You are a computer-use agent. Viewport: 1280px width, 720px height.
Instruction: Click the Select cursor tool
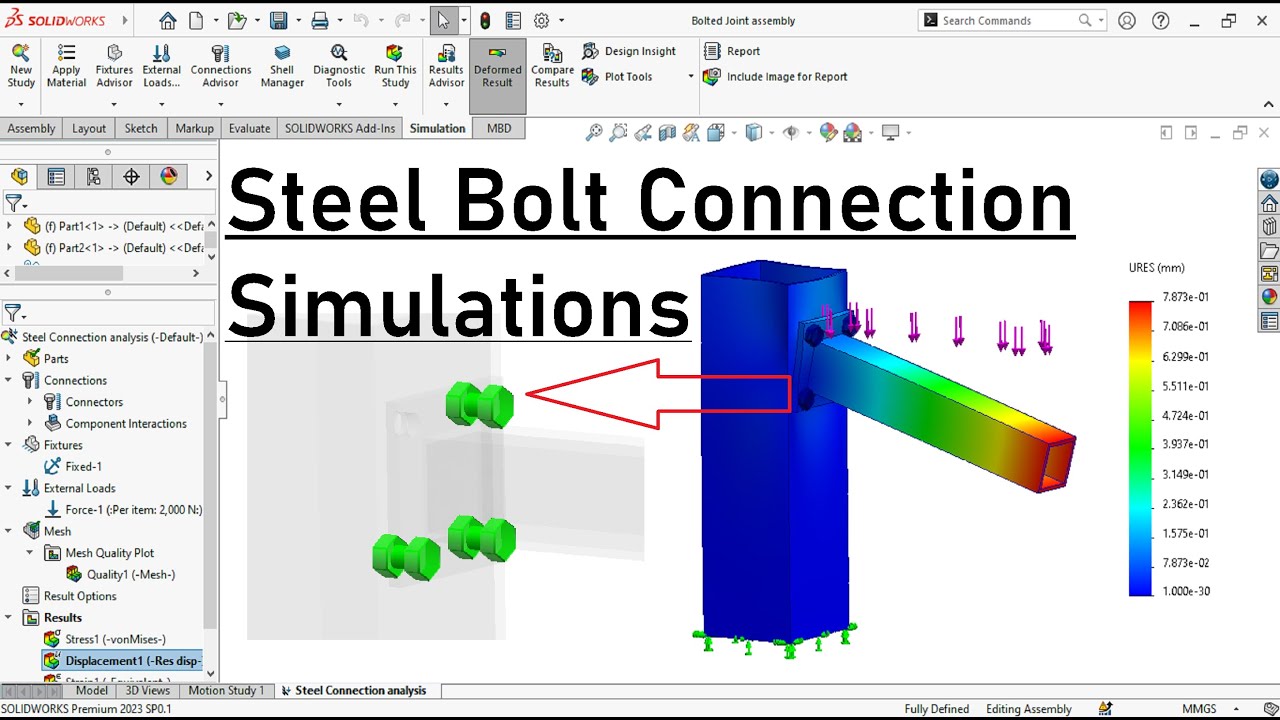click(443, 20)
